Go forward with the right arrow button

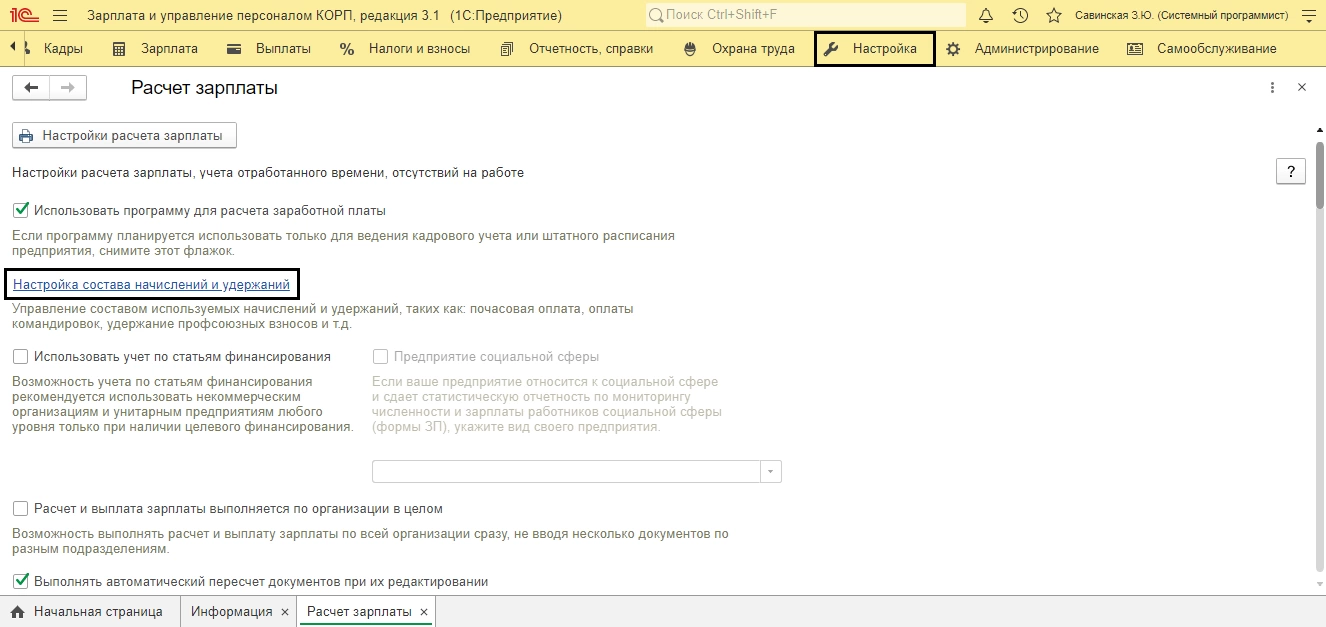[68, 88]
